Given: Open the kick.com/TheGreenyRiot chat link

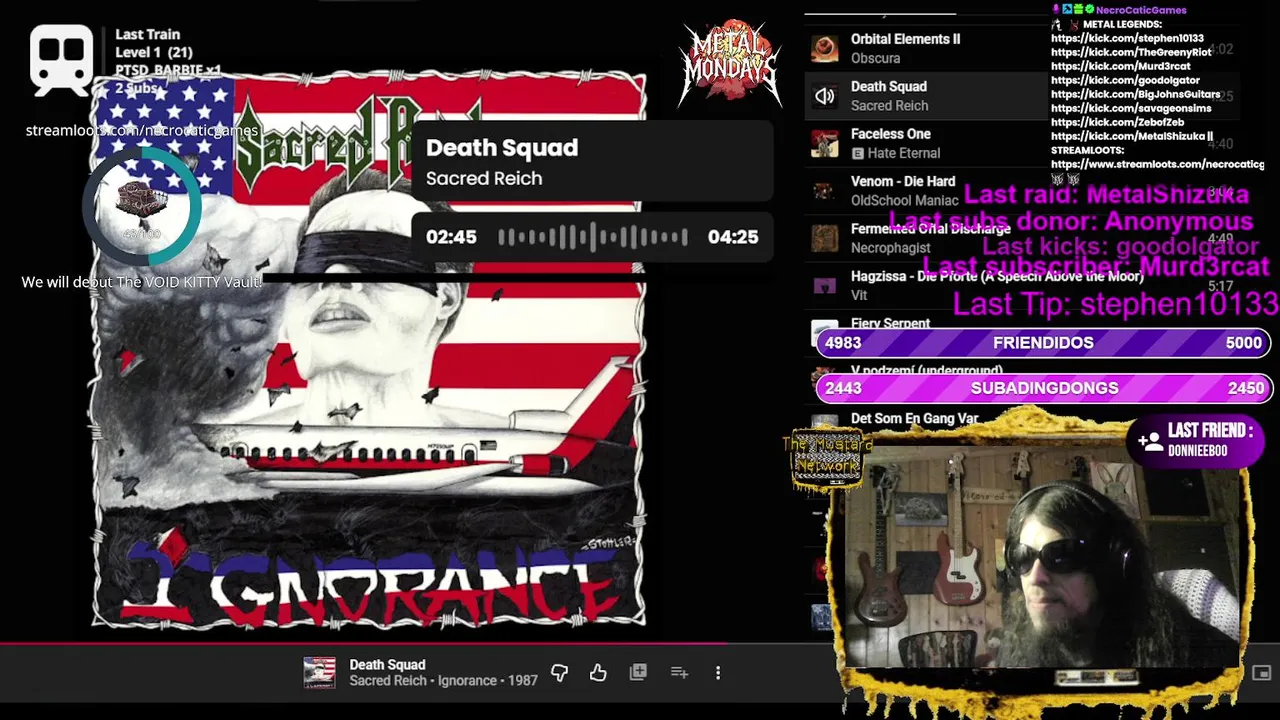Looking at the screenshot, I should [x=1131, y=52].
